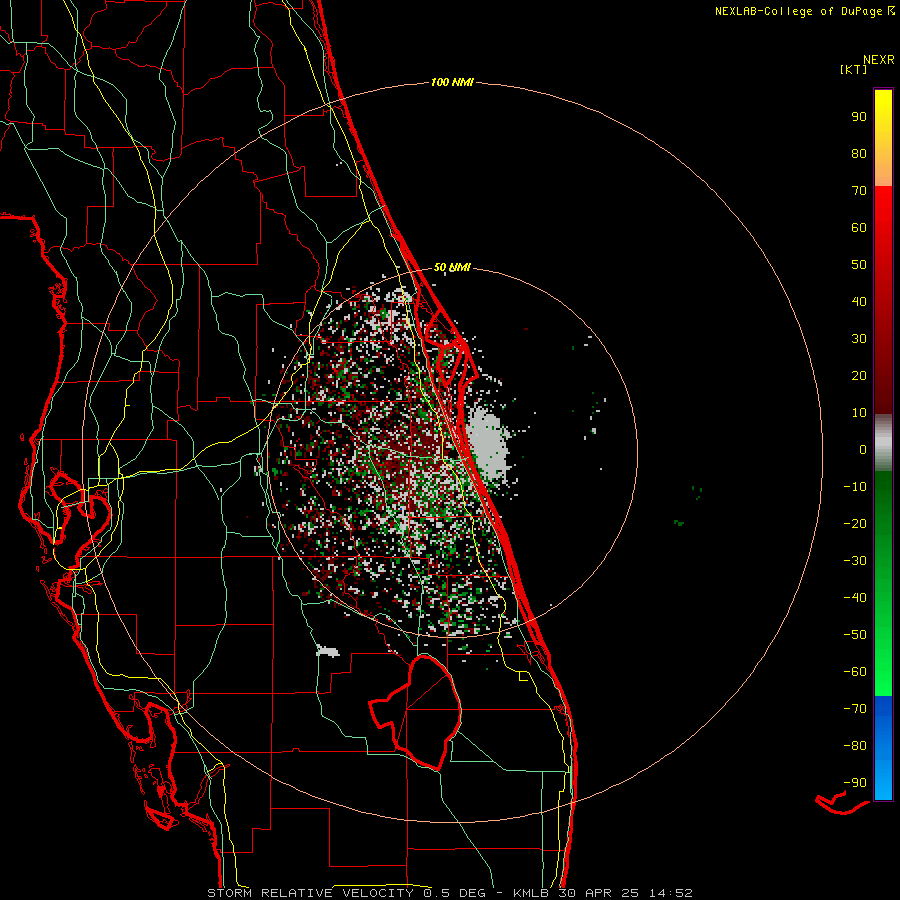The width and height of the screenshot is (900, 900).
Task: Click the positive 20 scale label
Action: 859,375
